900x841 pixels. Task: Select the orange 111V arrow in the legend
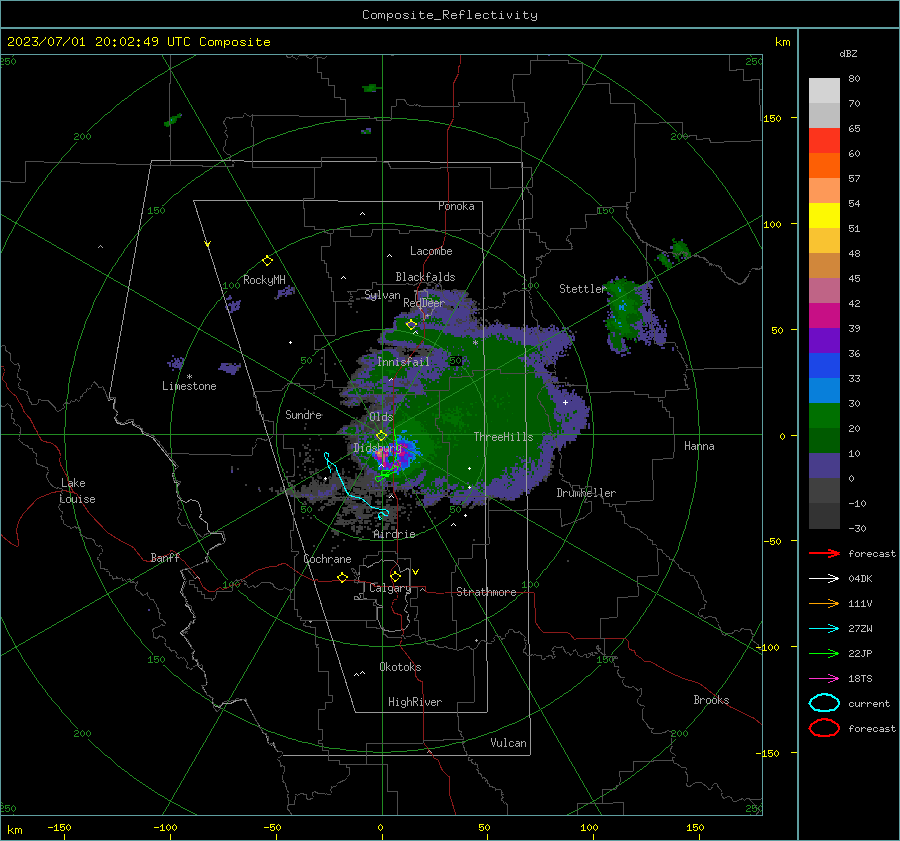coord(824,603)
